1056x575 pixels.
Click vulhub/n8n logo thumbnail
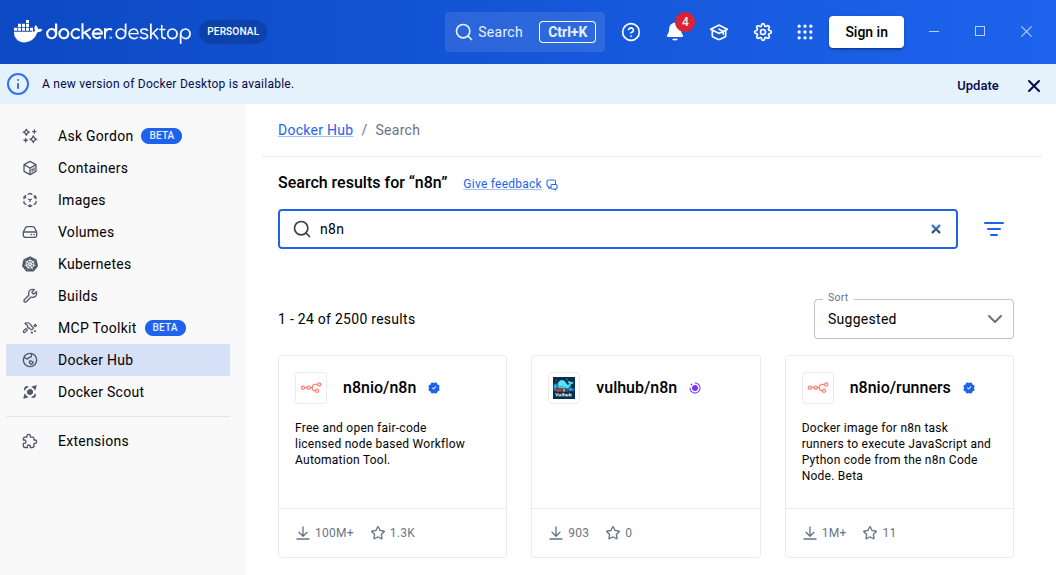click(x=564, y=388)
